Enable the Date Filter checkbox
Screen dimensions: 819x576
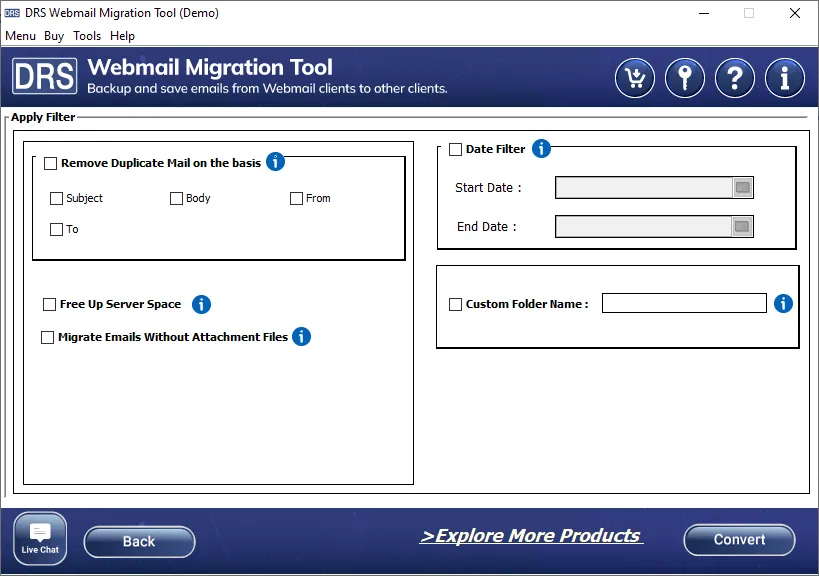pos(455,149)
